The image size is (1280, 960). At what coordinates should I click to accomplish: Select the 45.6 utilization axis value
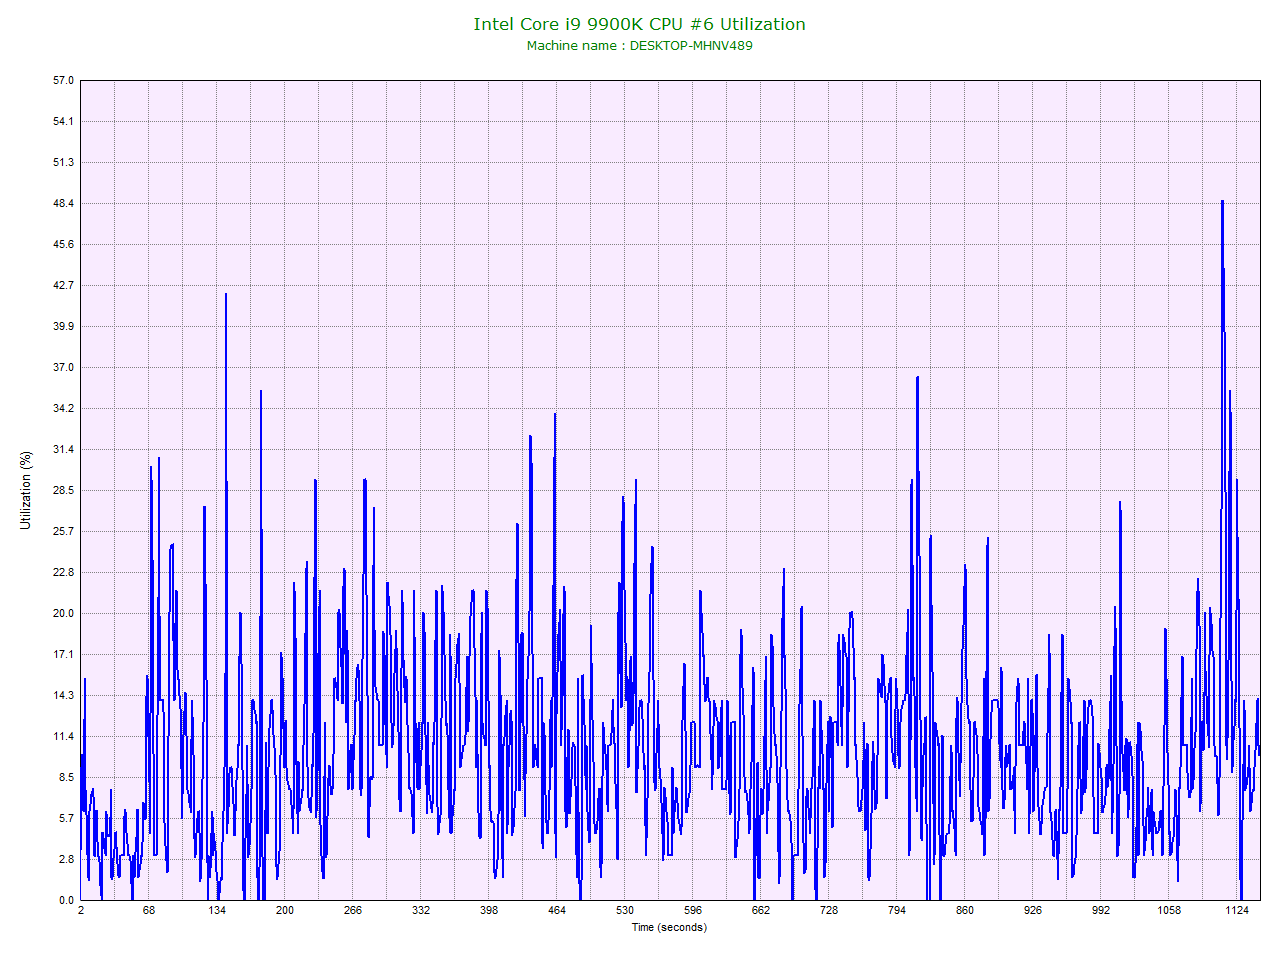pos(64,244)
